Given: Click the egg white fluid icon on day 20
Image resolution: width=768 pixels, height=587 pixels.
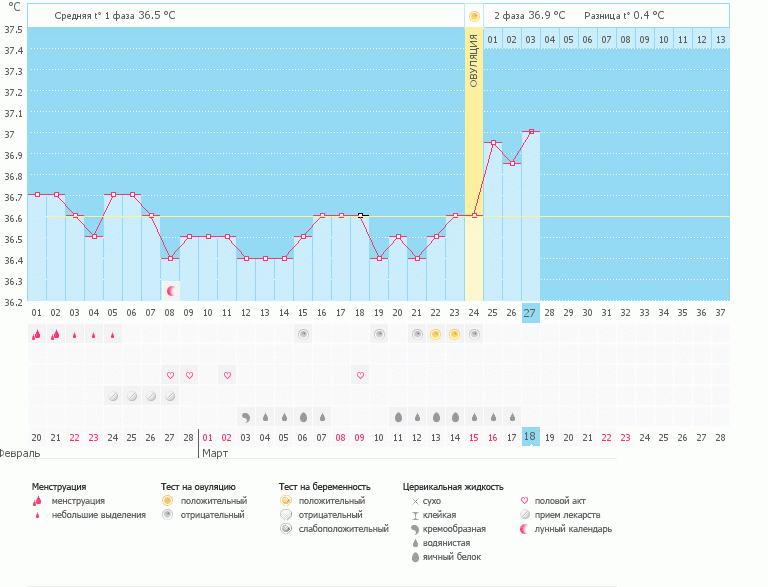Looking at the screenshot, I should pyautogui.click(x=397, y=417).
